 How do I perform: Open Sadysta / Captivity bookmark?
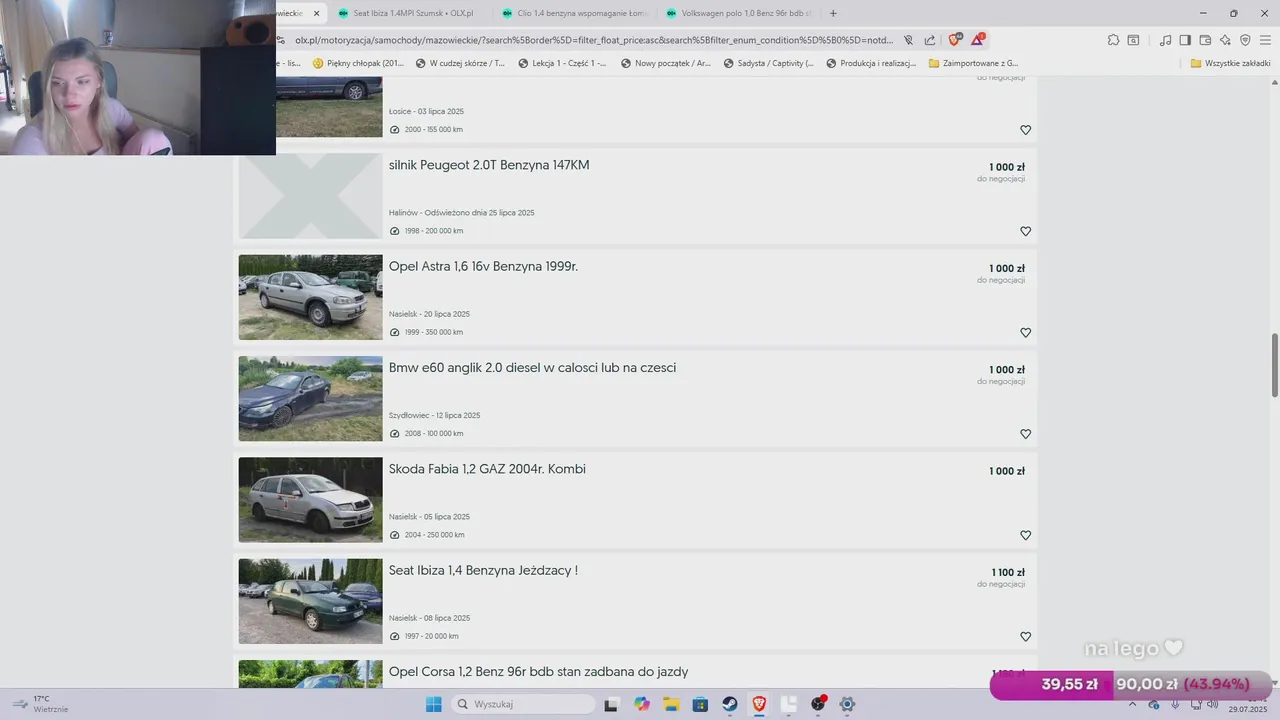[767, 63]
